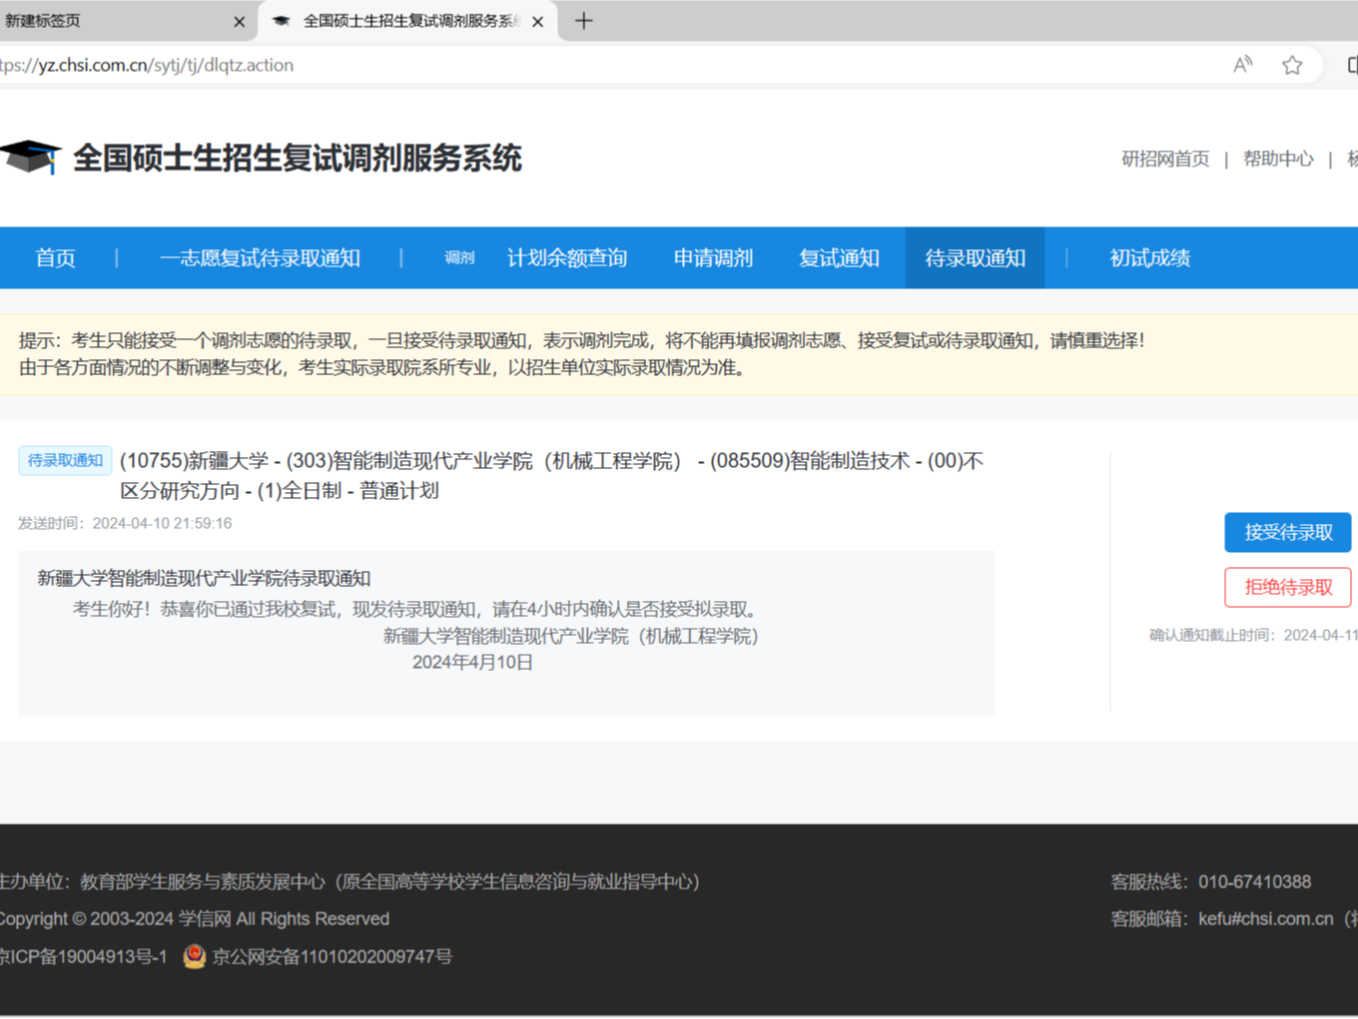Open 申请调剂 in navigation bar
Image resolution: width=1358 pixels, height=1019 pixels.
[x=713, y=258]
